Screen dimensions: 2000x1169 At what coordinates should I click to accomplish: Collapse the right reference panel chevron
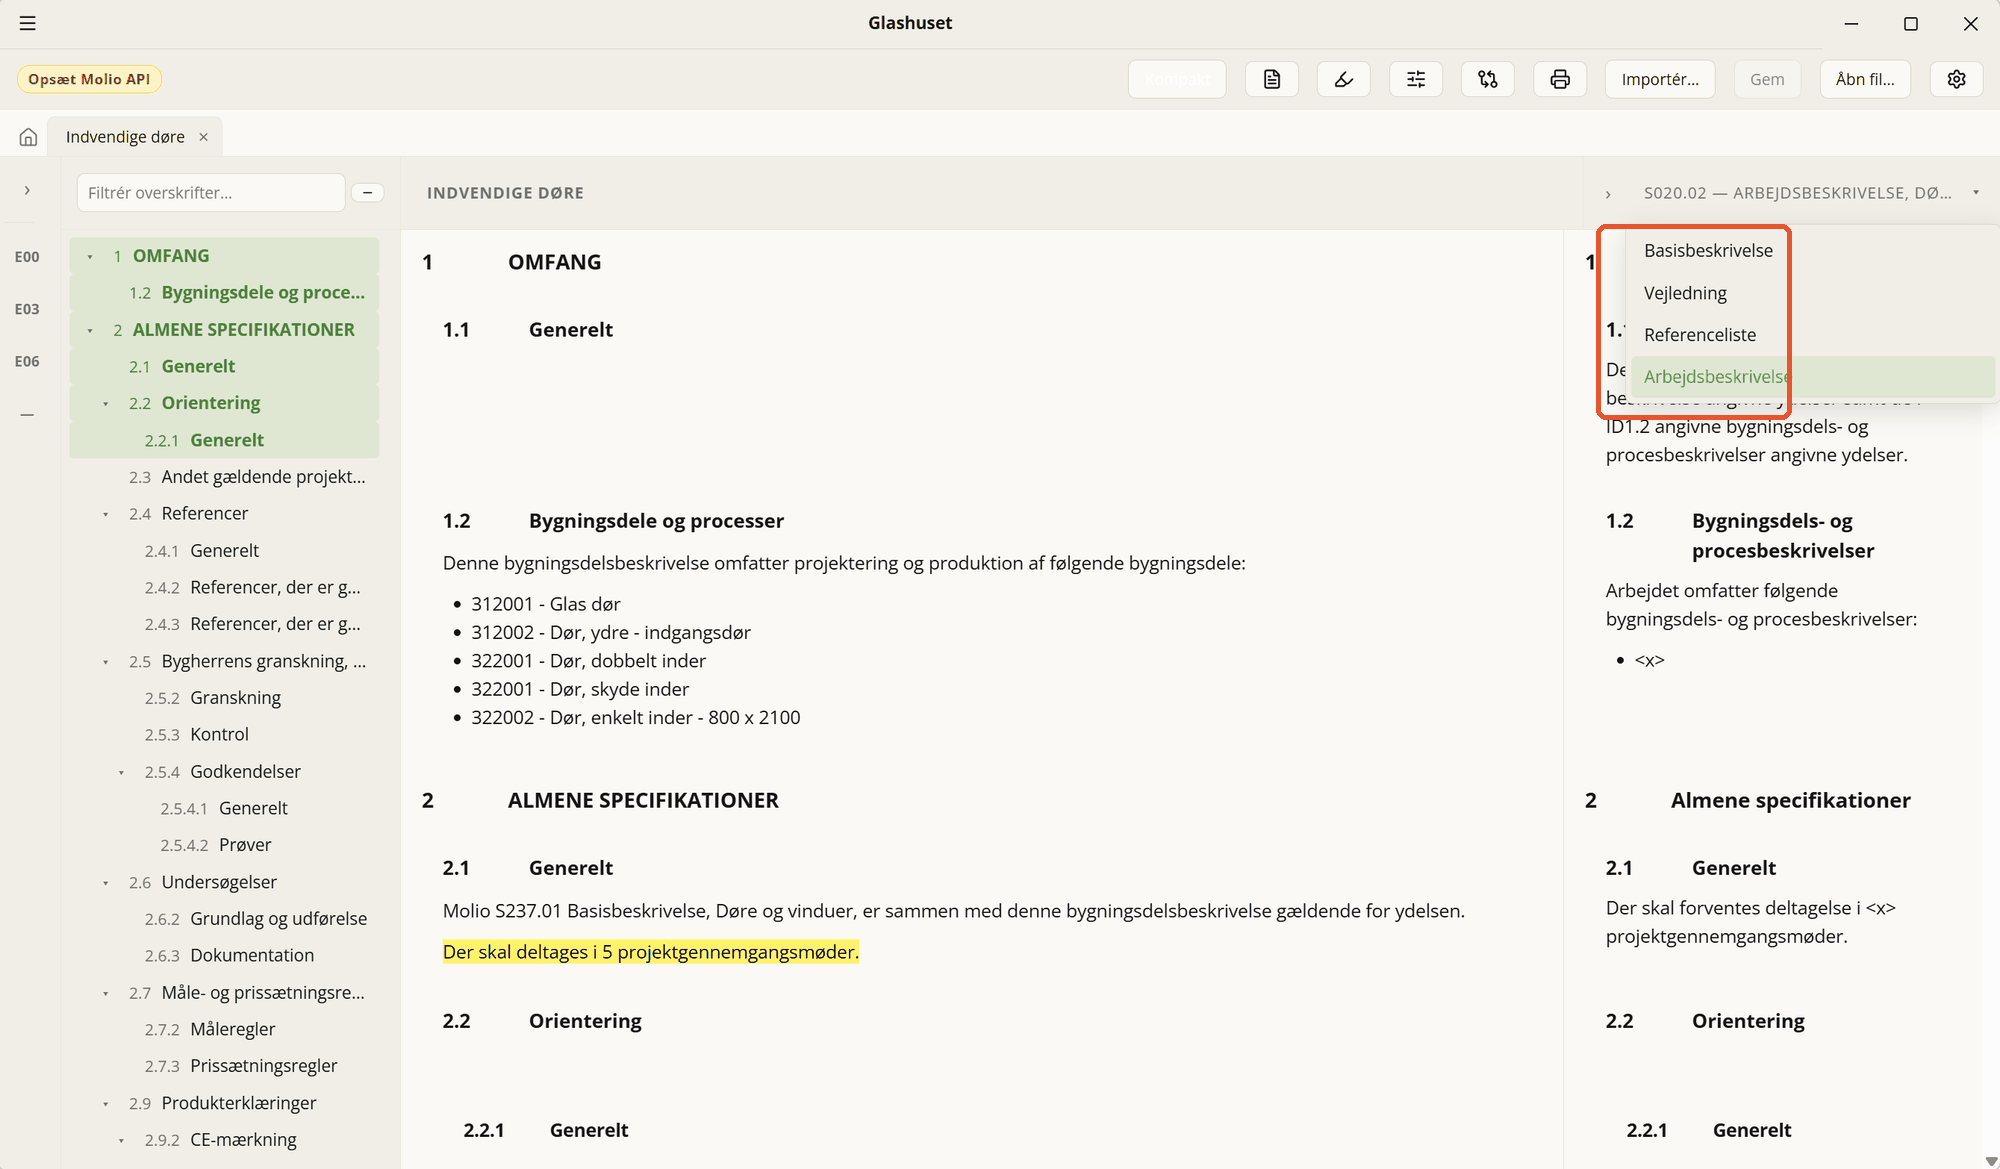point(1608,194)
